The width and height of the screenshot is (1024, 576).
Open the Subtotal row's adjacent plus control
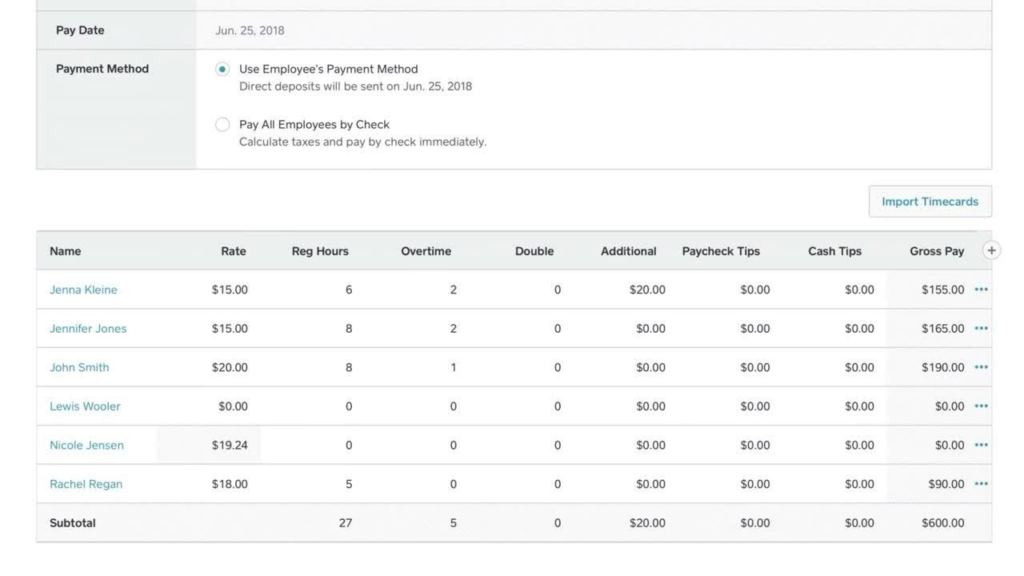(990, 251)
